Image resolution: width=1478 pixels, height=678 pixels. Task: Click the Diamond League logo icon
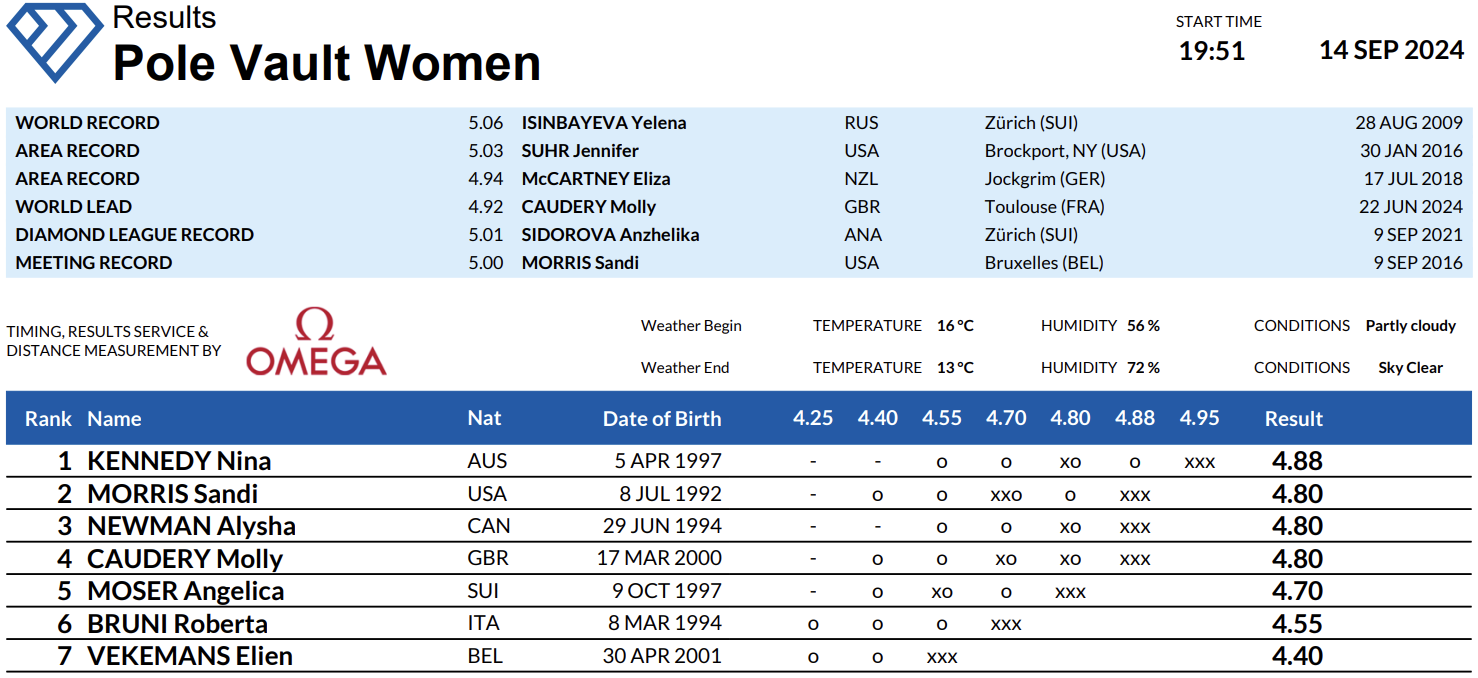[55, 42]
